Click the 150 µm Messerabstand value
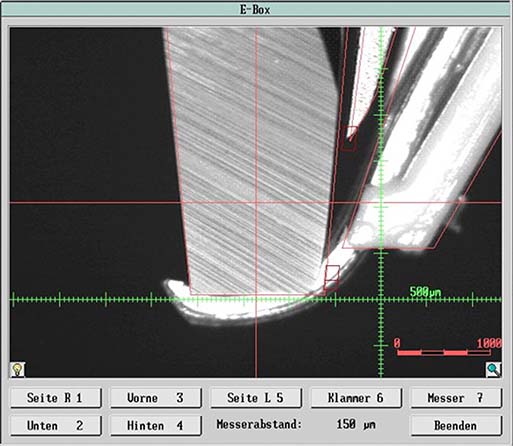Screen dimensions: 513x446 point(356,425)
